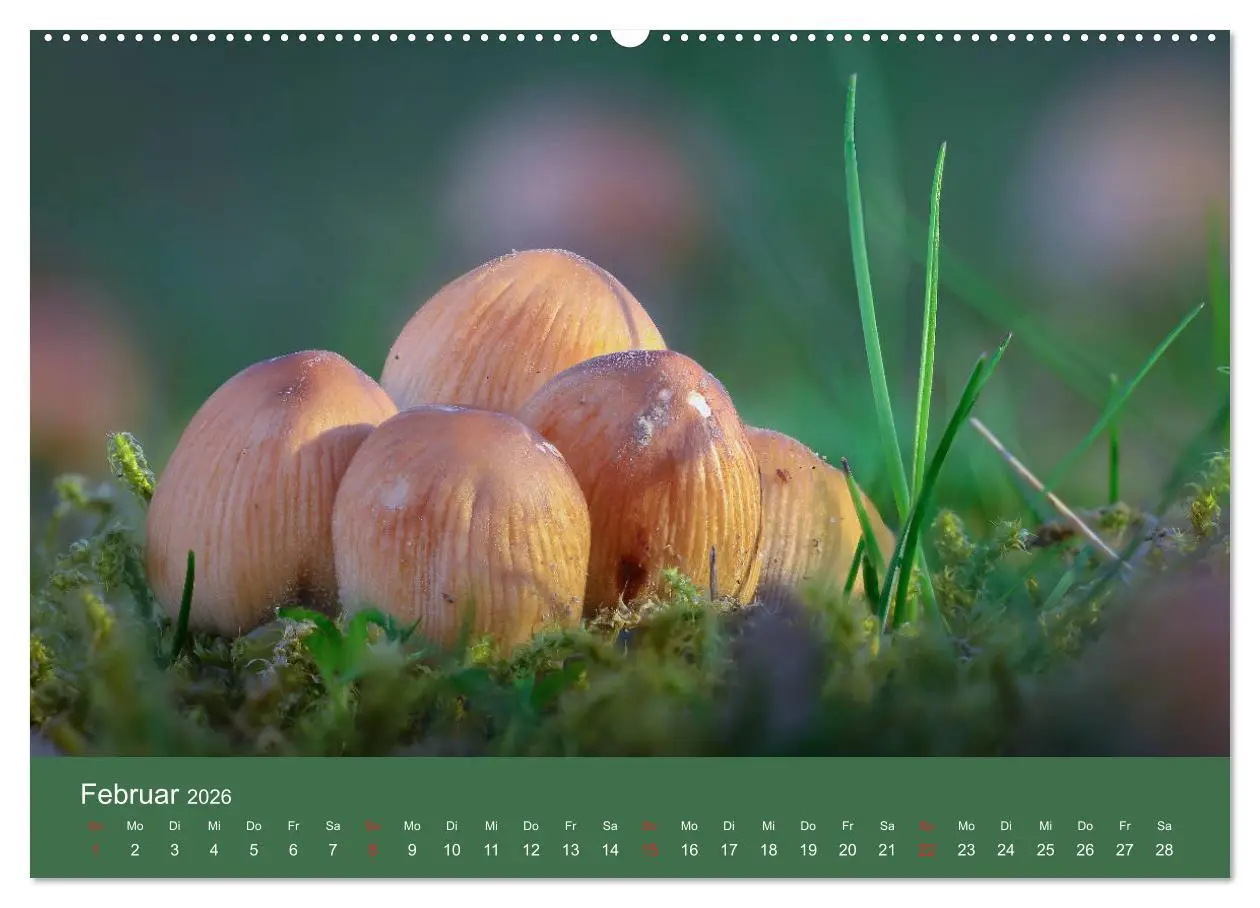
Task: Select the date 13 in the calendar row
Action: (x=570, y=850)
